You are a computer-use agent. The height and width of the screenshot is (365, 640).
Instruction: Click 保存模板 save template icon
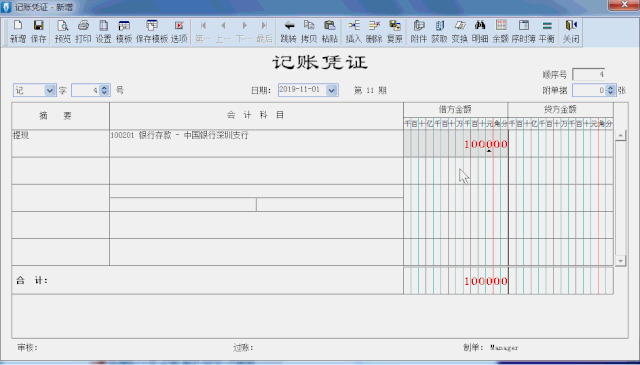click(x=152, y=32)
